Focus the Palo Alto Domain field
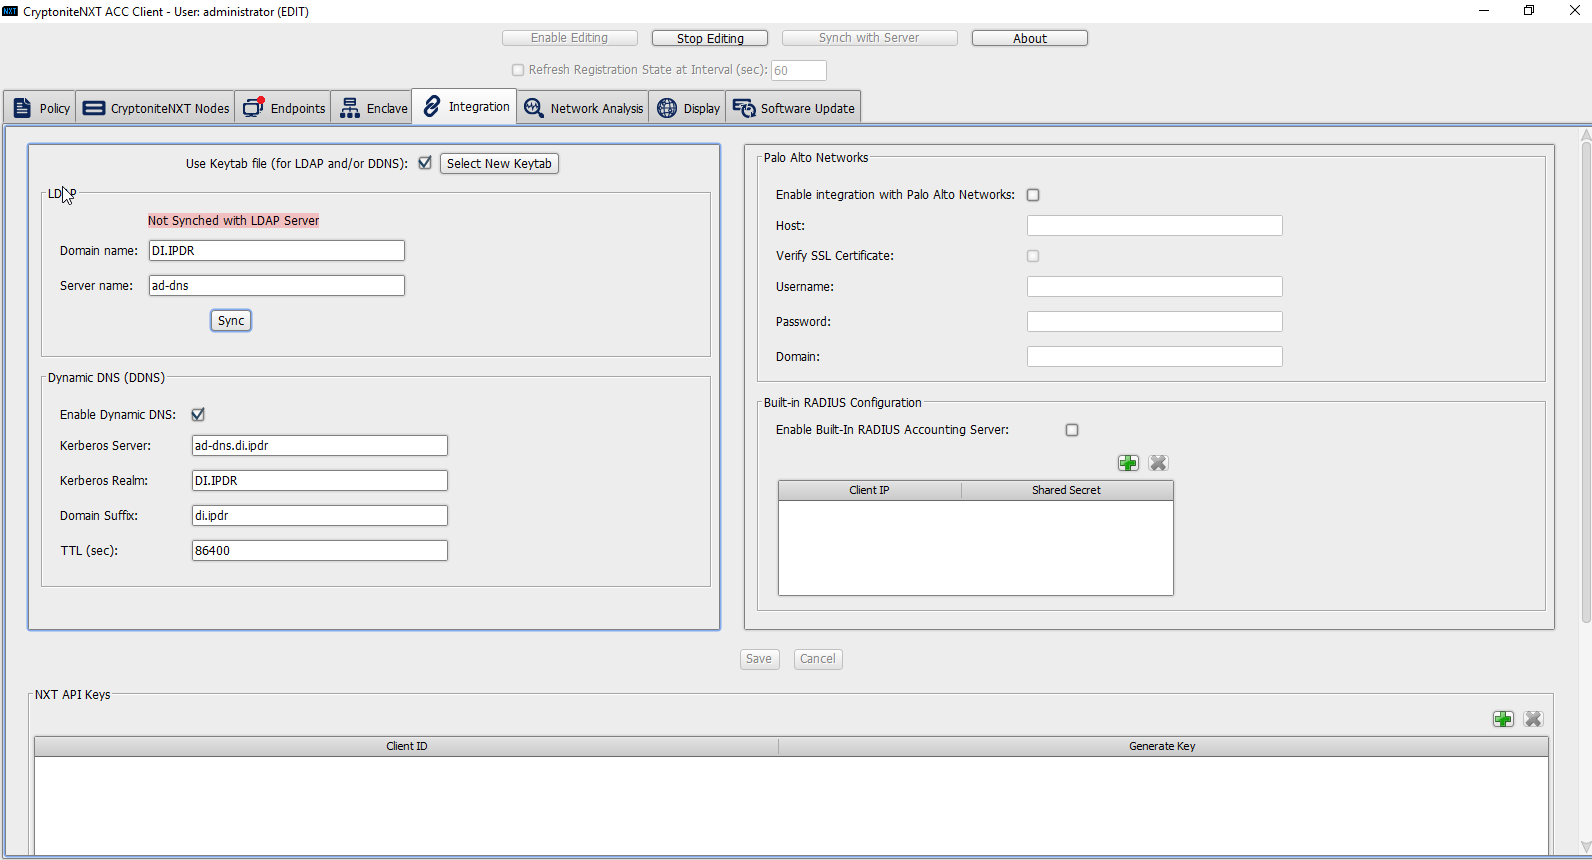 (x=1155, y=356)
